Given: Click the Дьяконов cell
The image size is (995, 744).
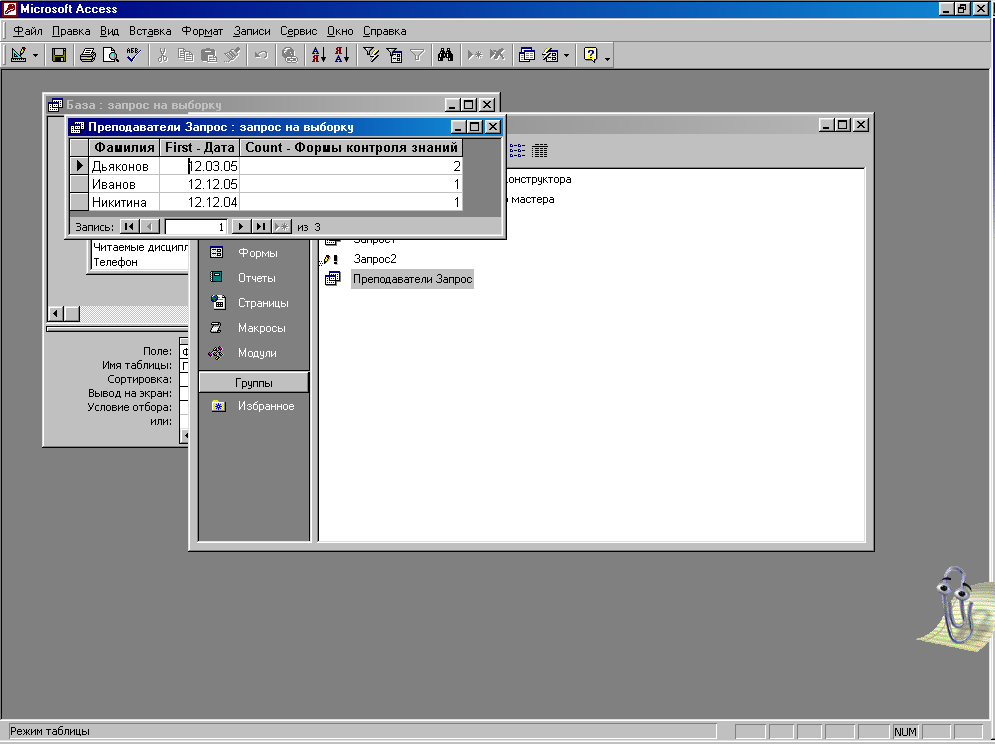Looking at the screenshot, I should (124, 166).
